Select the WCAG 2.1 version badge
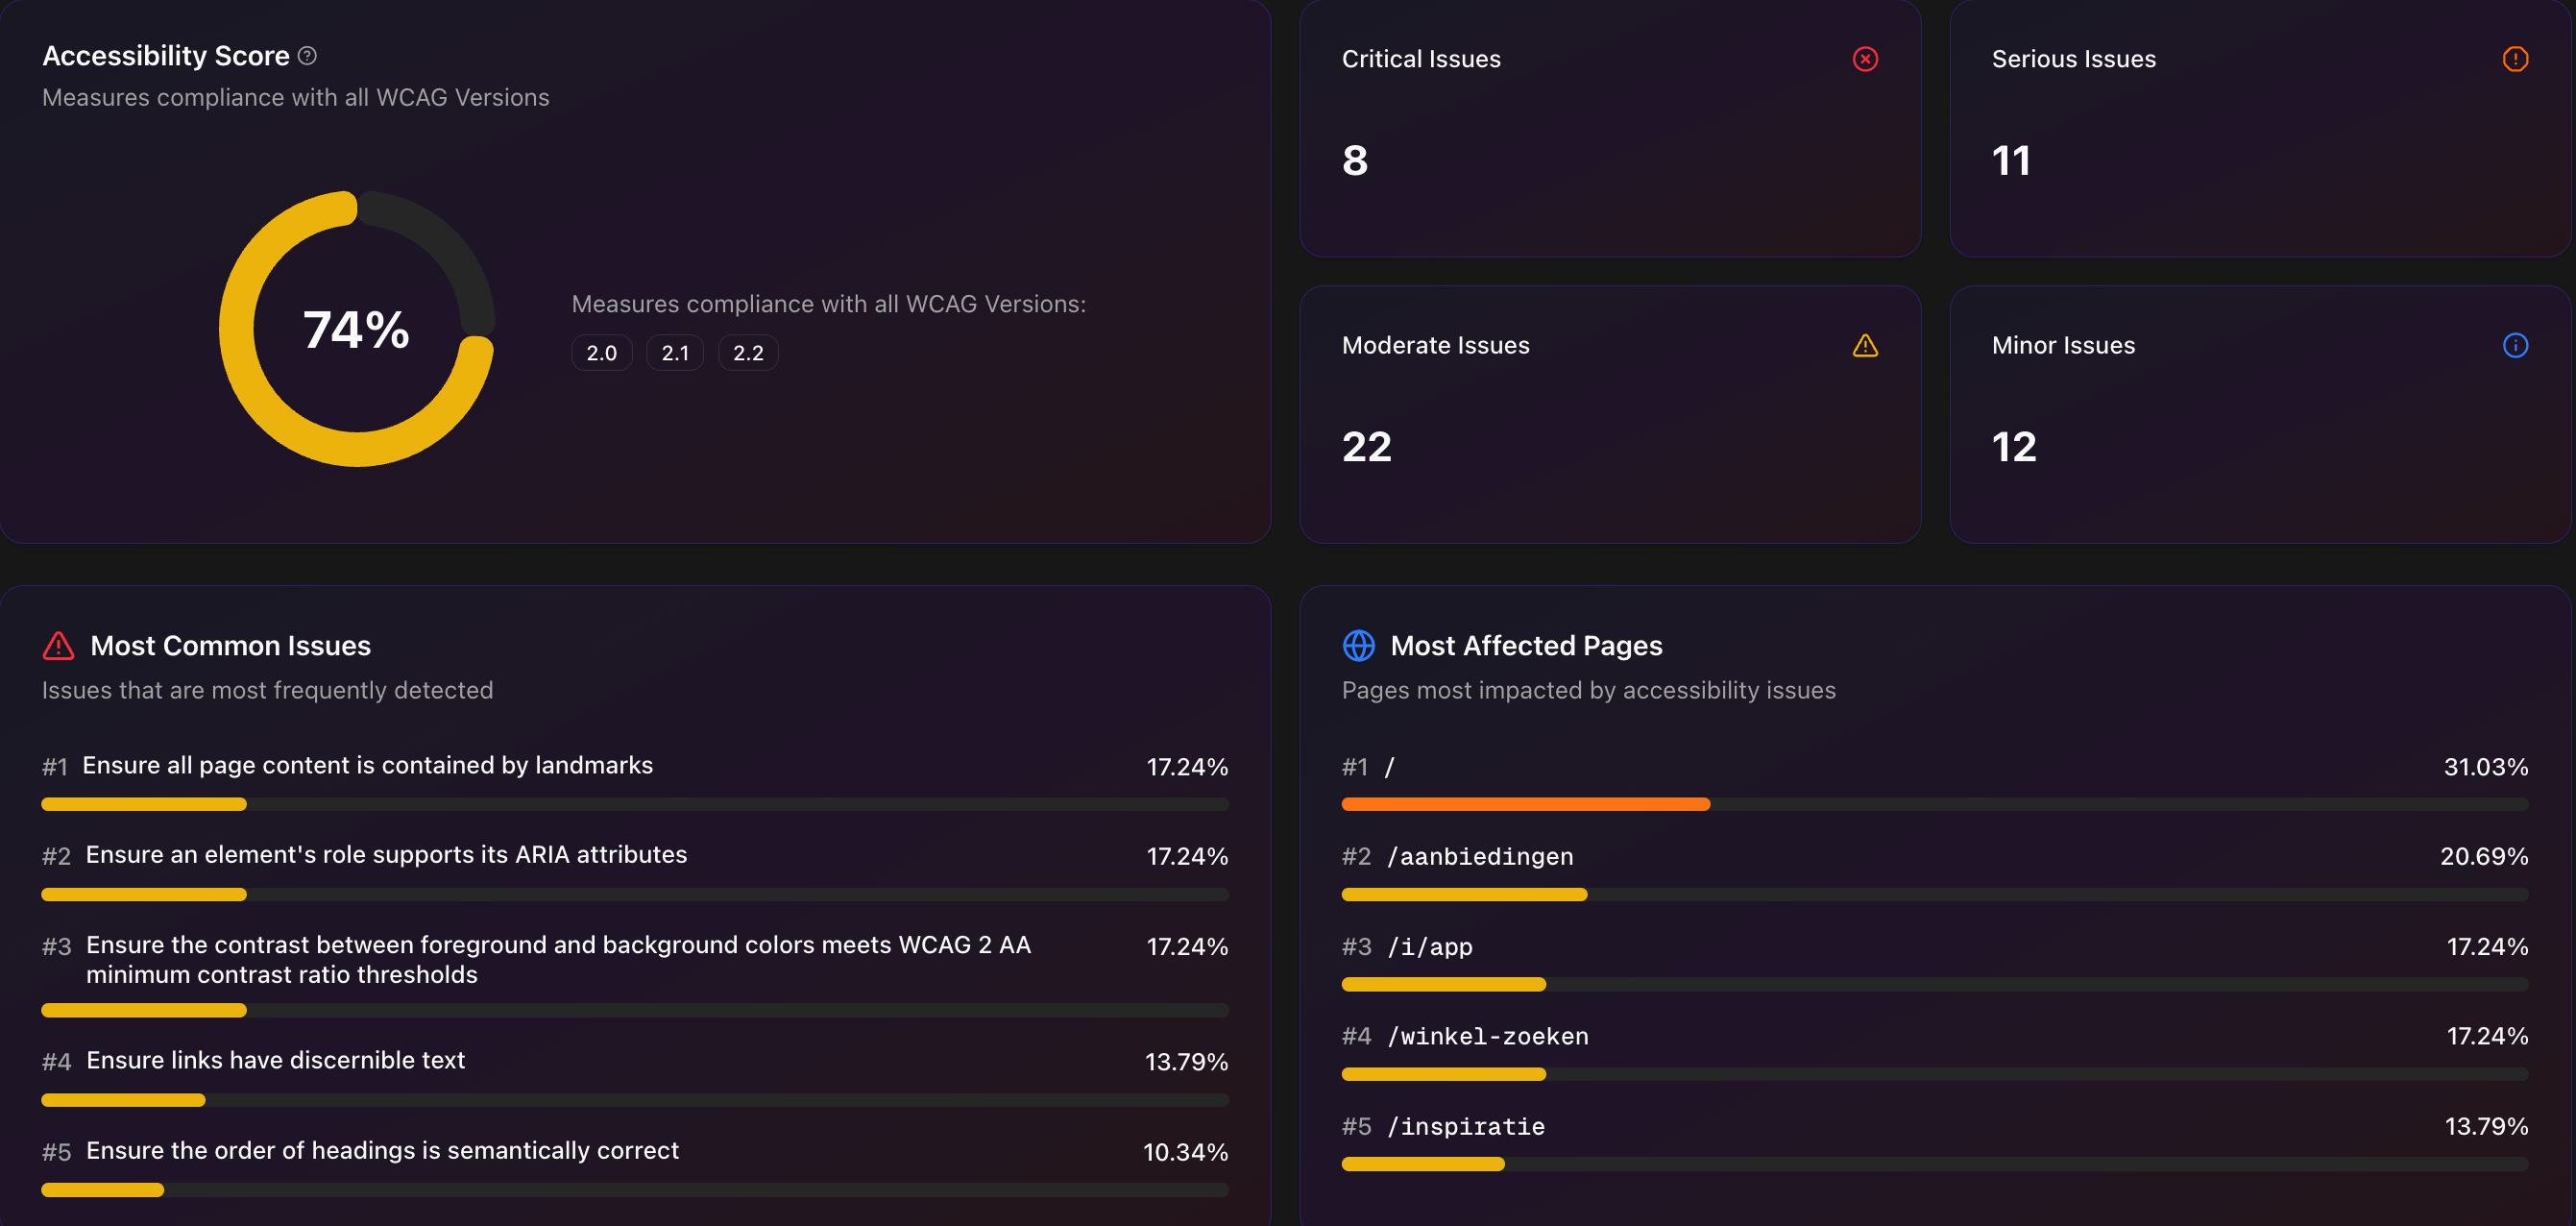The image size is (2576, 1226). pyautogui.click(x=675, y=352)
